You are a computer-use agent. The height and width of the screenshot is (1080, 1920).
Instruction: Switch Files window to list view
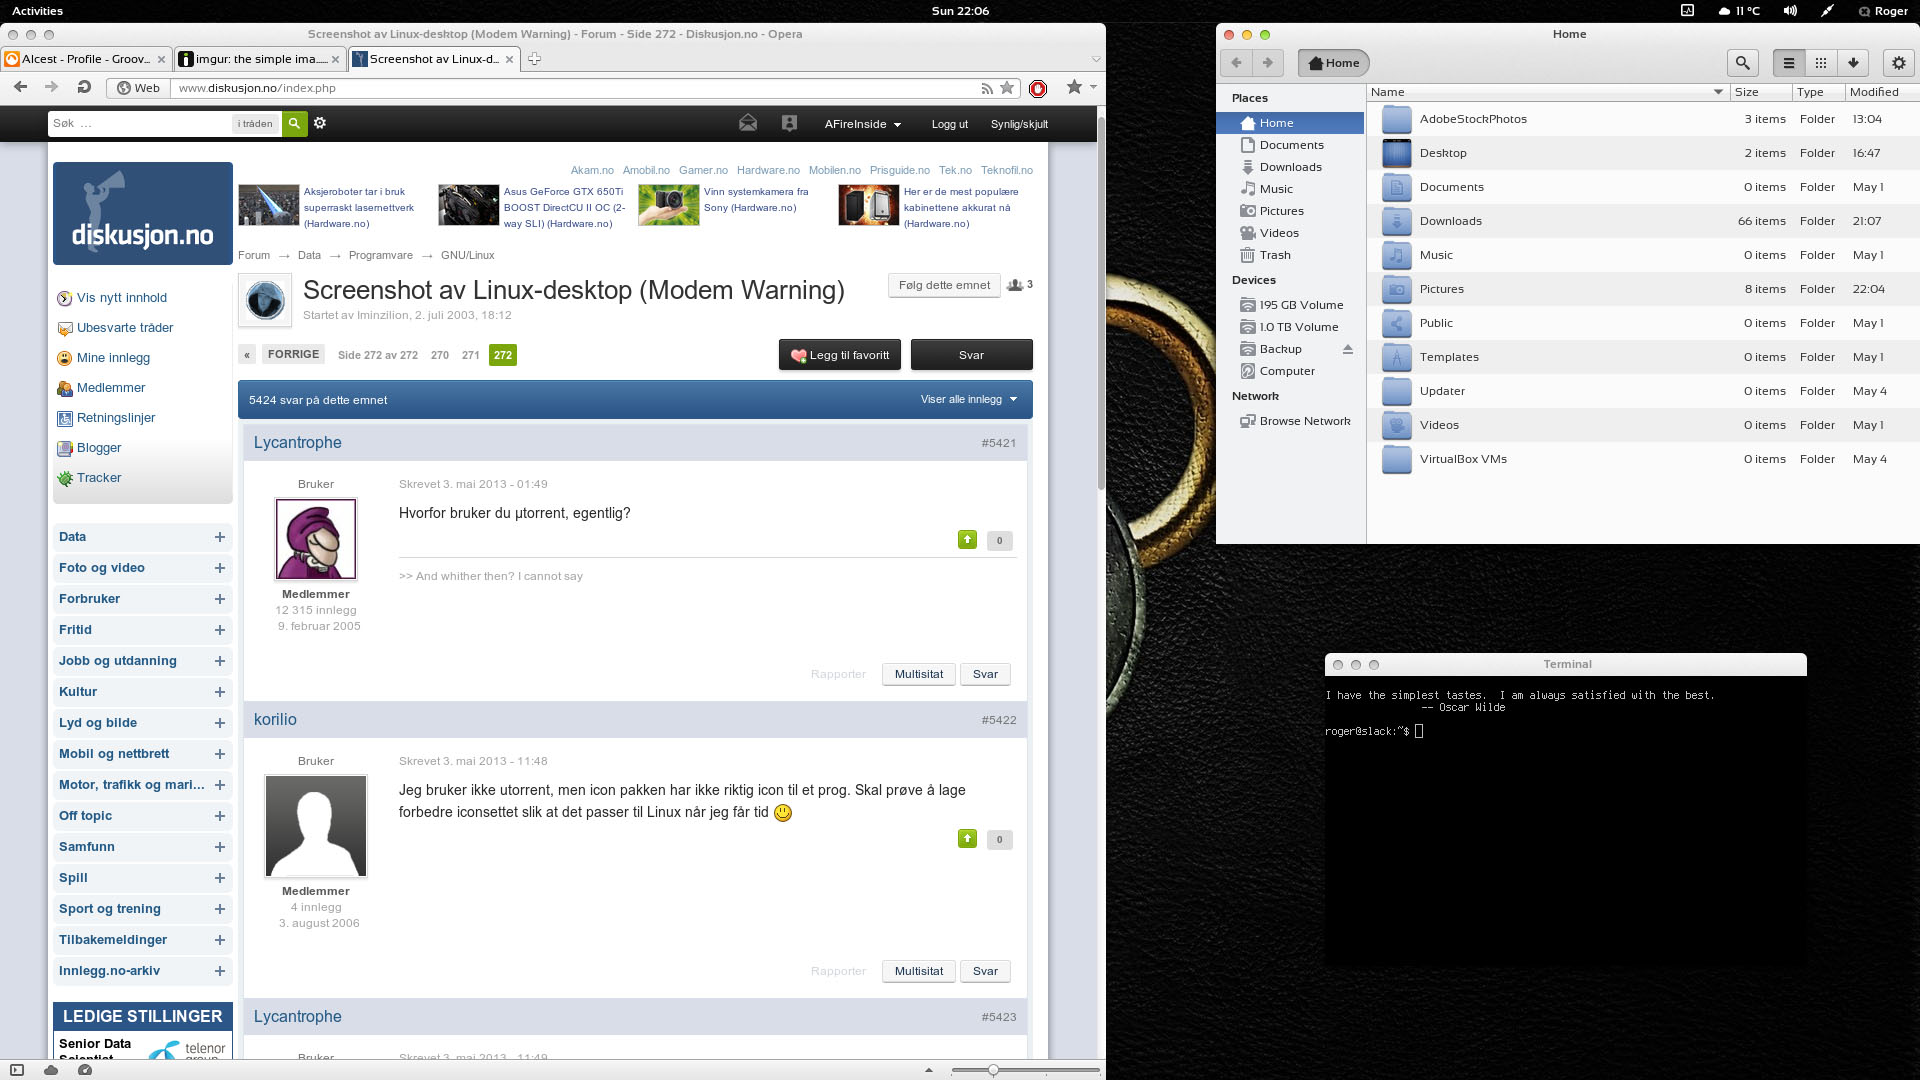(1789, 63)
